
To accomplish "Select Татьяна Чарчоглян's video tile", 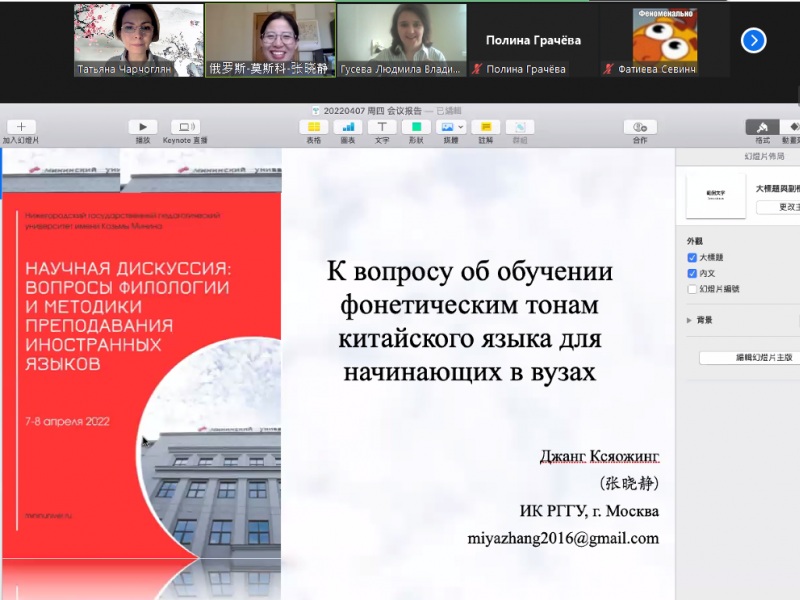I will pyautogui.click(x=138, y=40).
